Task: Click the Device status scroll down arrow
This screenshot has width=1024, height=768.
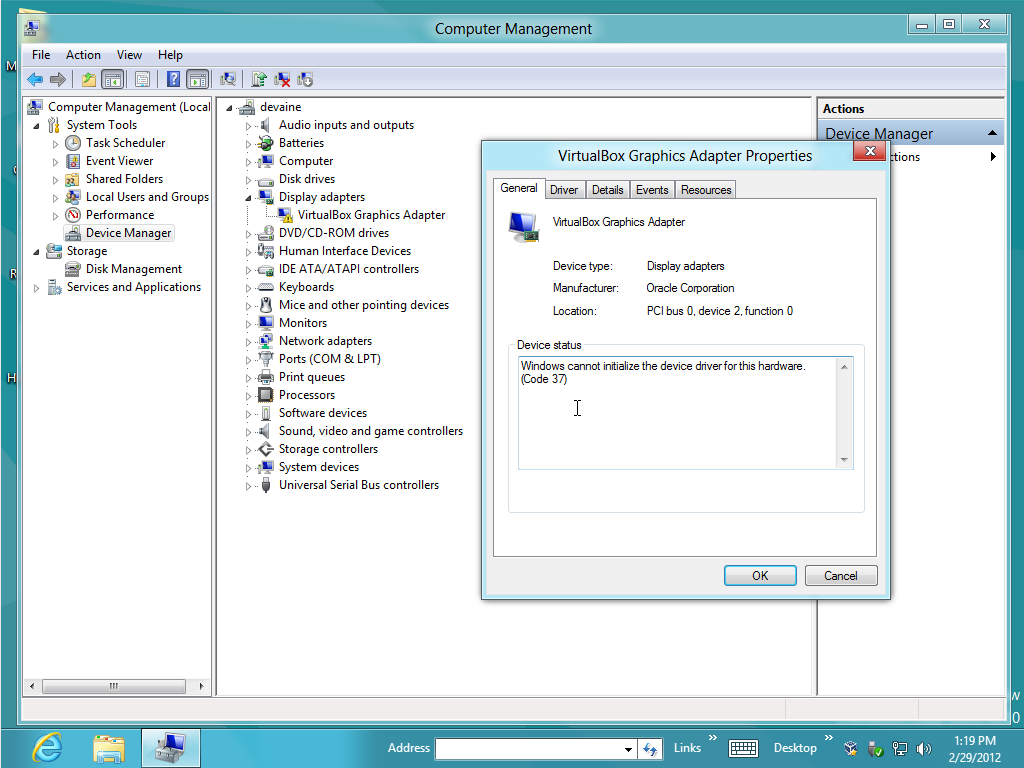Action: pyautogui.click(x=844, y=460)
